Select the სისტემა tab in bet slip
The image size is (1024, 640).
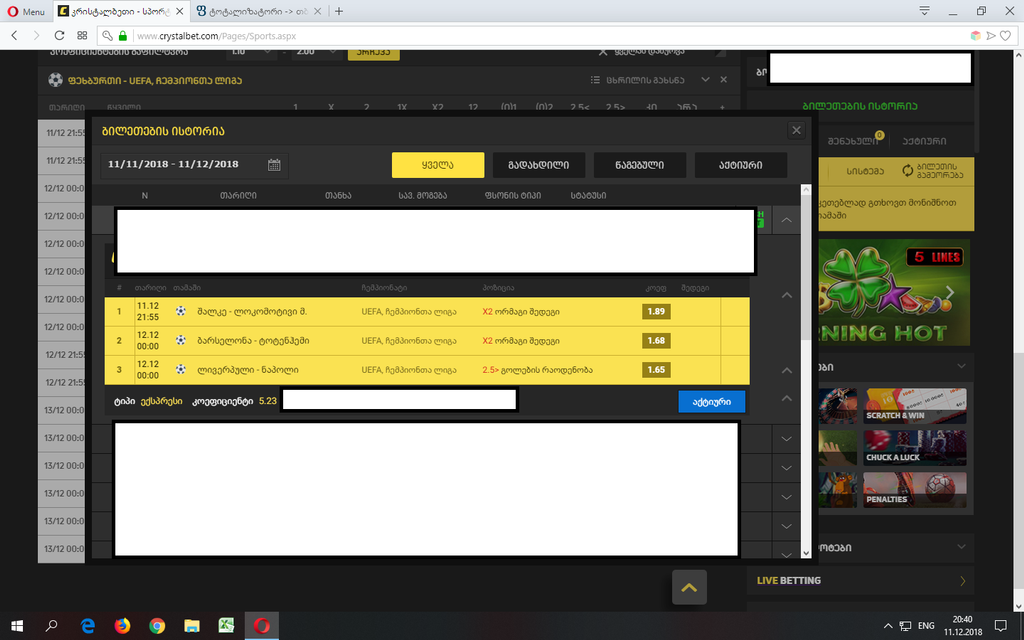point(865,171)
